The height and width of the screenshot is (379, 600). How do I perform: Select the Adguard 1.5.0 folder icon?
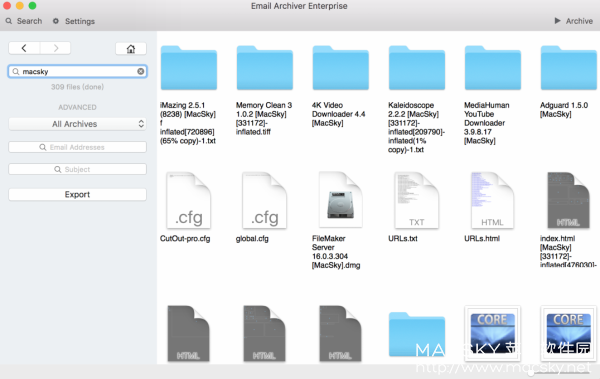[x=569, y=68]
